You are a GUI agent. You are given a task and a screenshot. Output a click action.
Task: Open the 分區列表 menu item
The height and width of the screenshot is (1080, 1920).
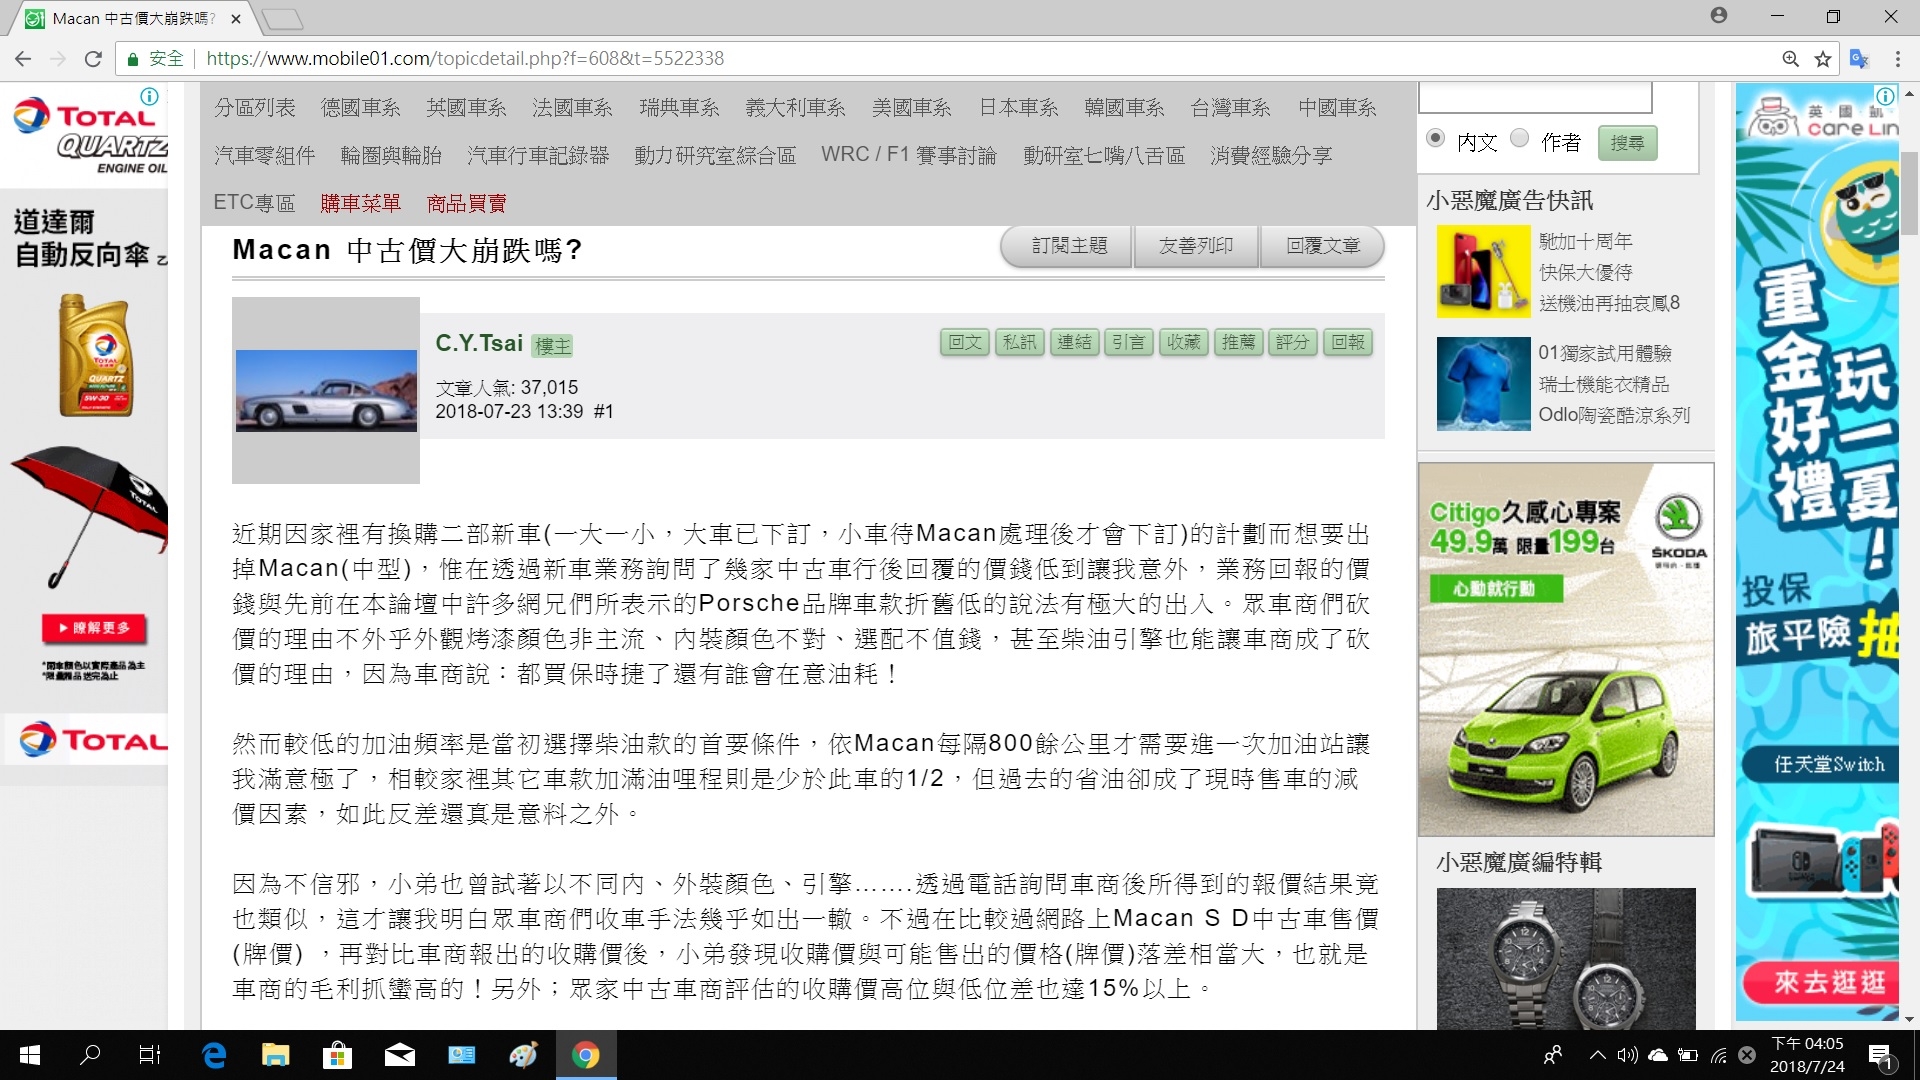click(x=255, y=108)
